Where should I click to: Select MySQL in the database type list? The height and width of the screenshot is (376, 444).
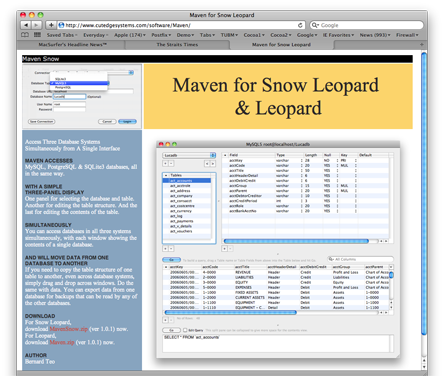click(79, 83)
